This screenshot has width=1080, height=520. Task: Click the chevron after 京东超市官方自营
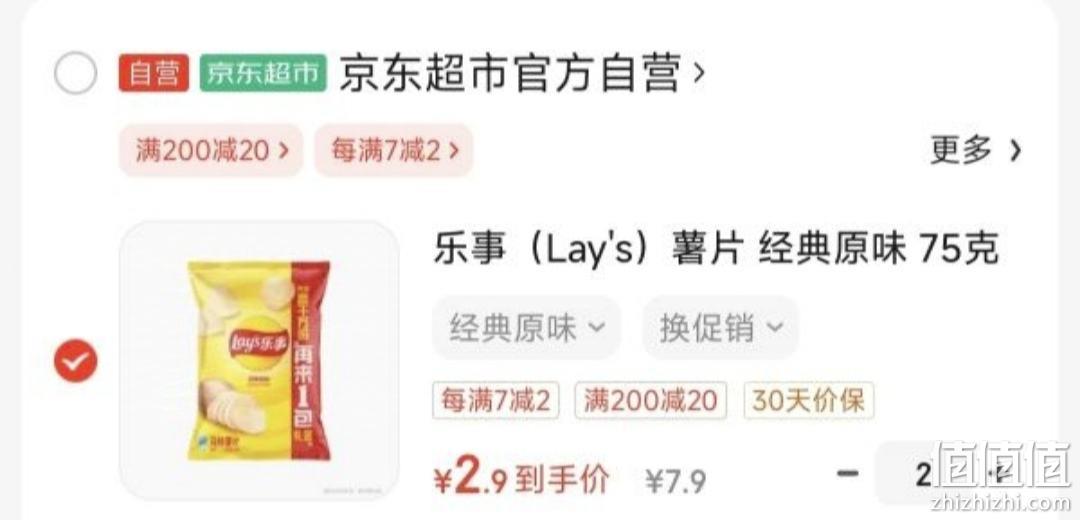coord(698,72)
